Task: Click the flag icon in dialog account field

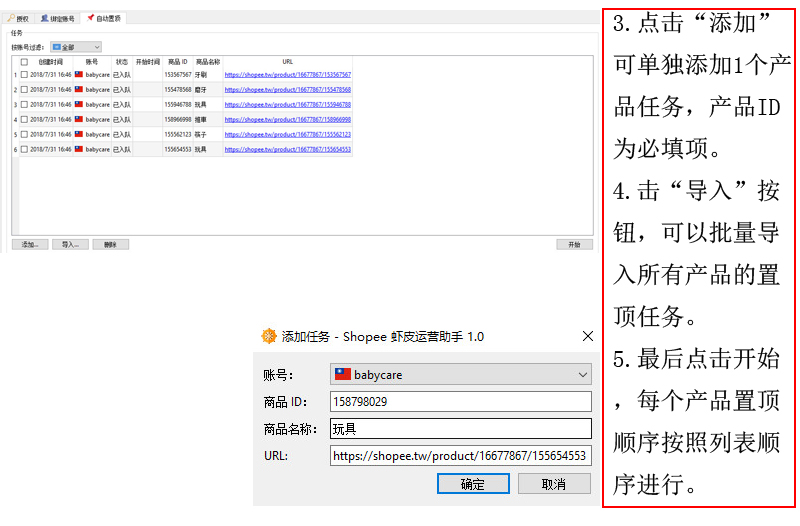Action: click(x=343, y=375)
